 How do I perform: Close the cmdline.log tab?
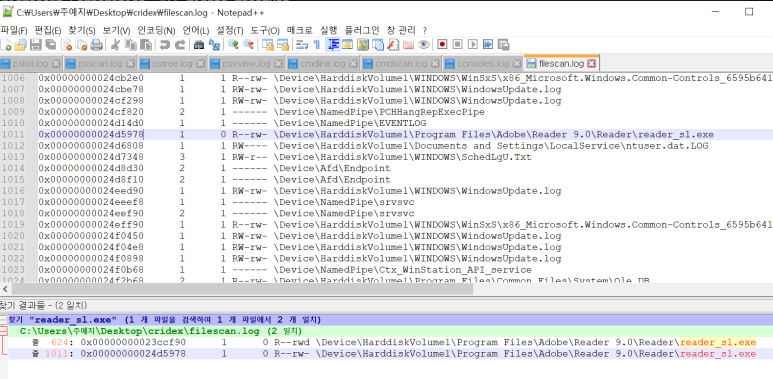354,64
